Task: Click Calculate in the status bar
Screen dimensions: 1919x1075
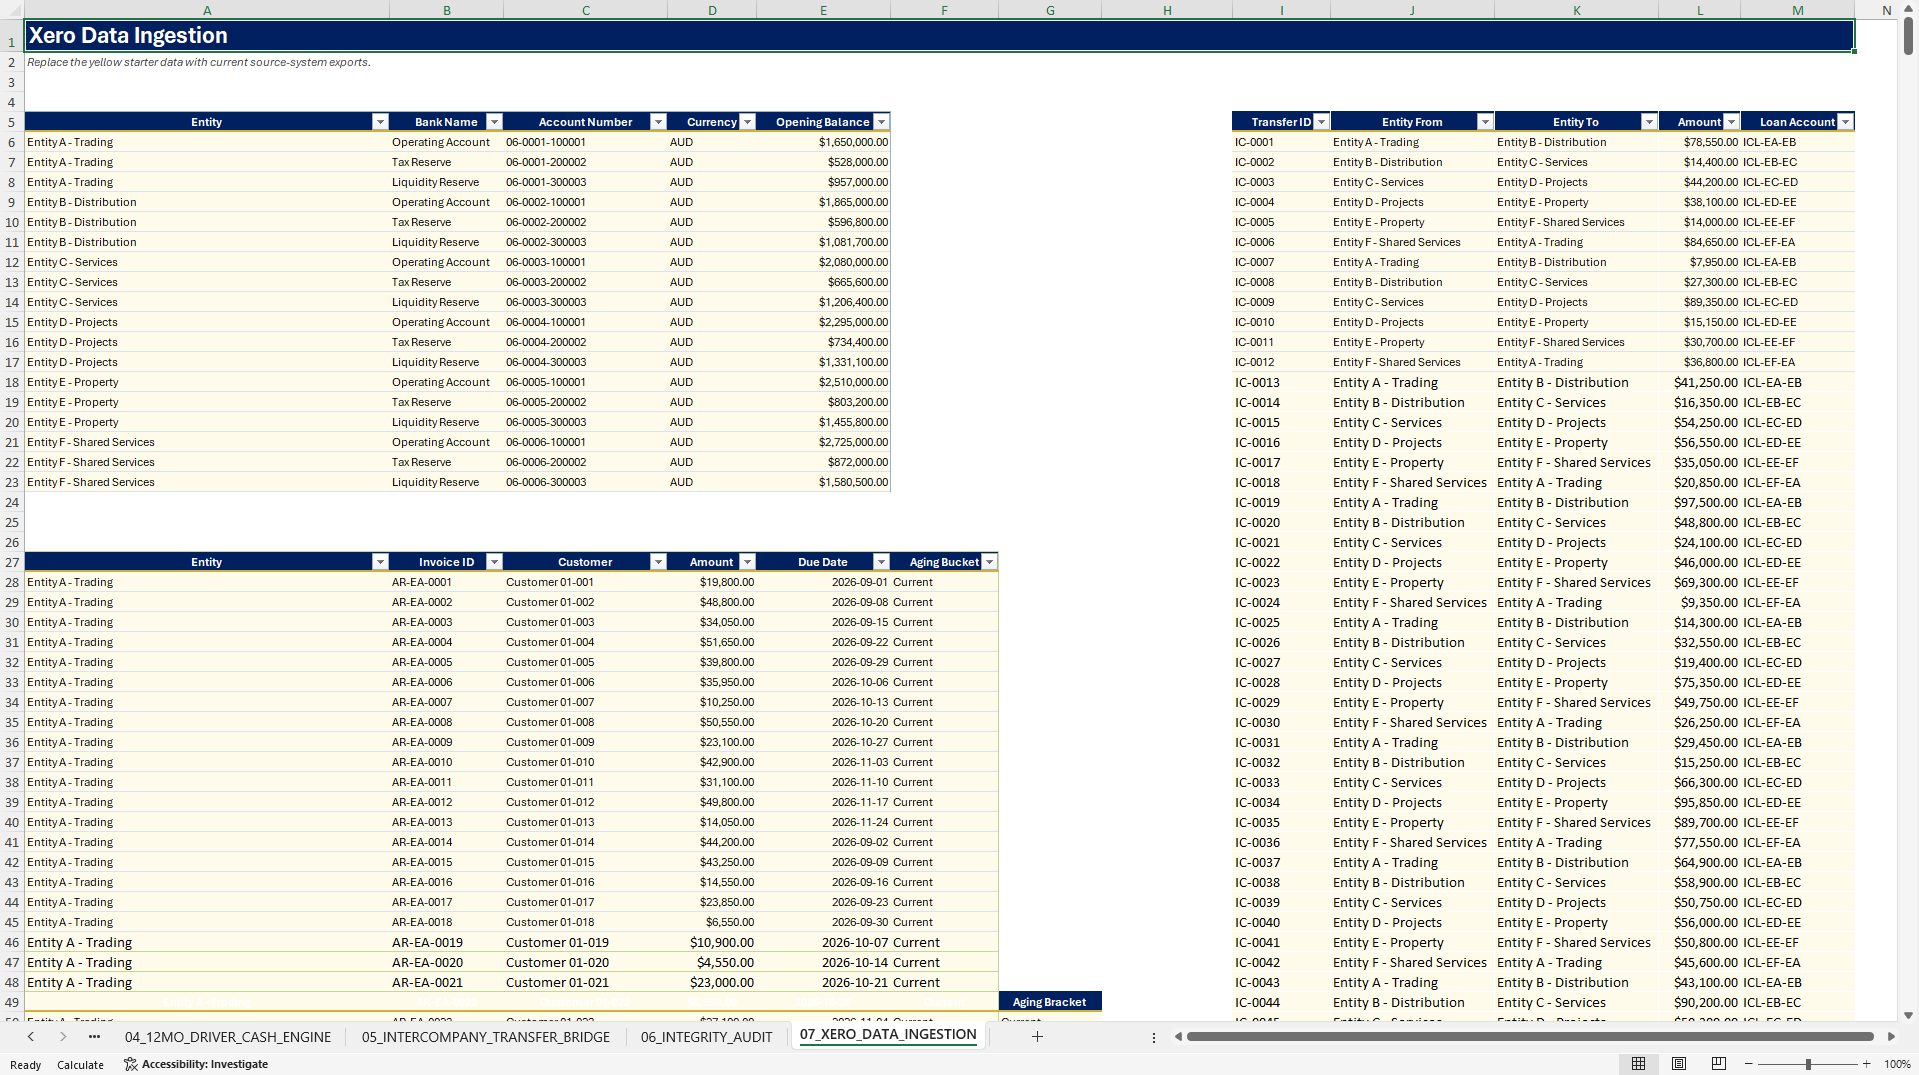Action: [x=80, y=1065]
